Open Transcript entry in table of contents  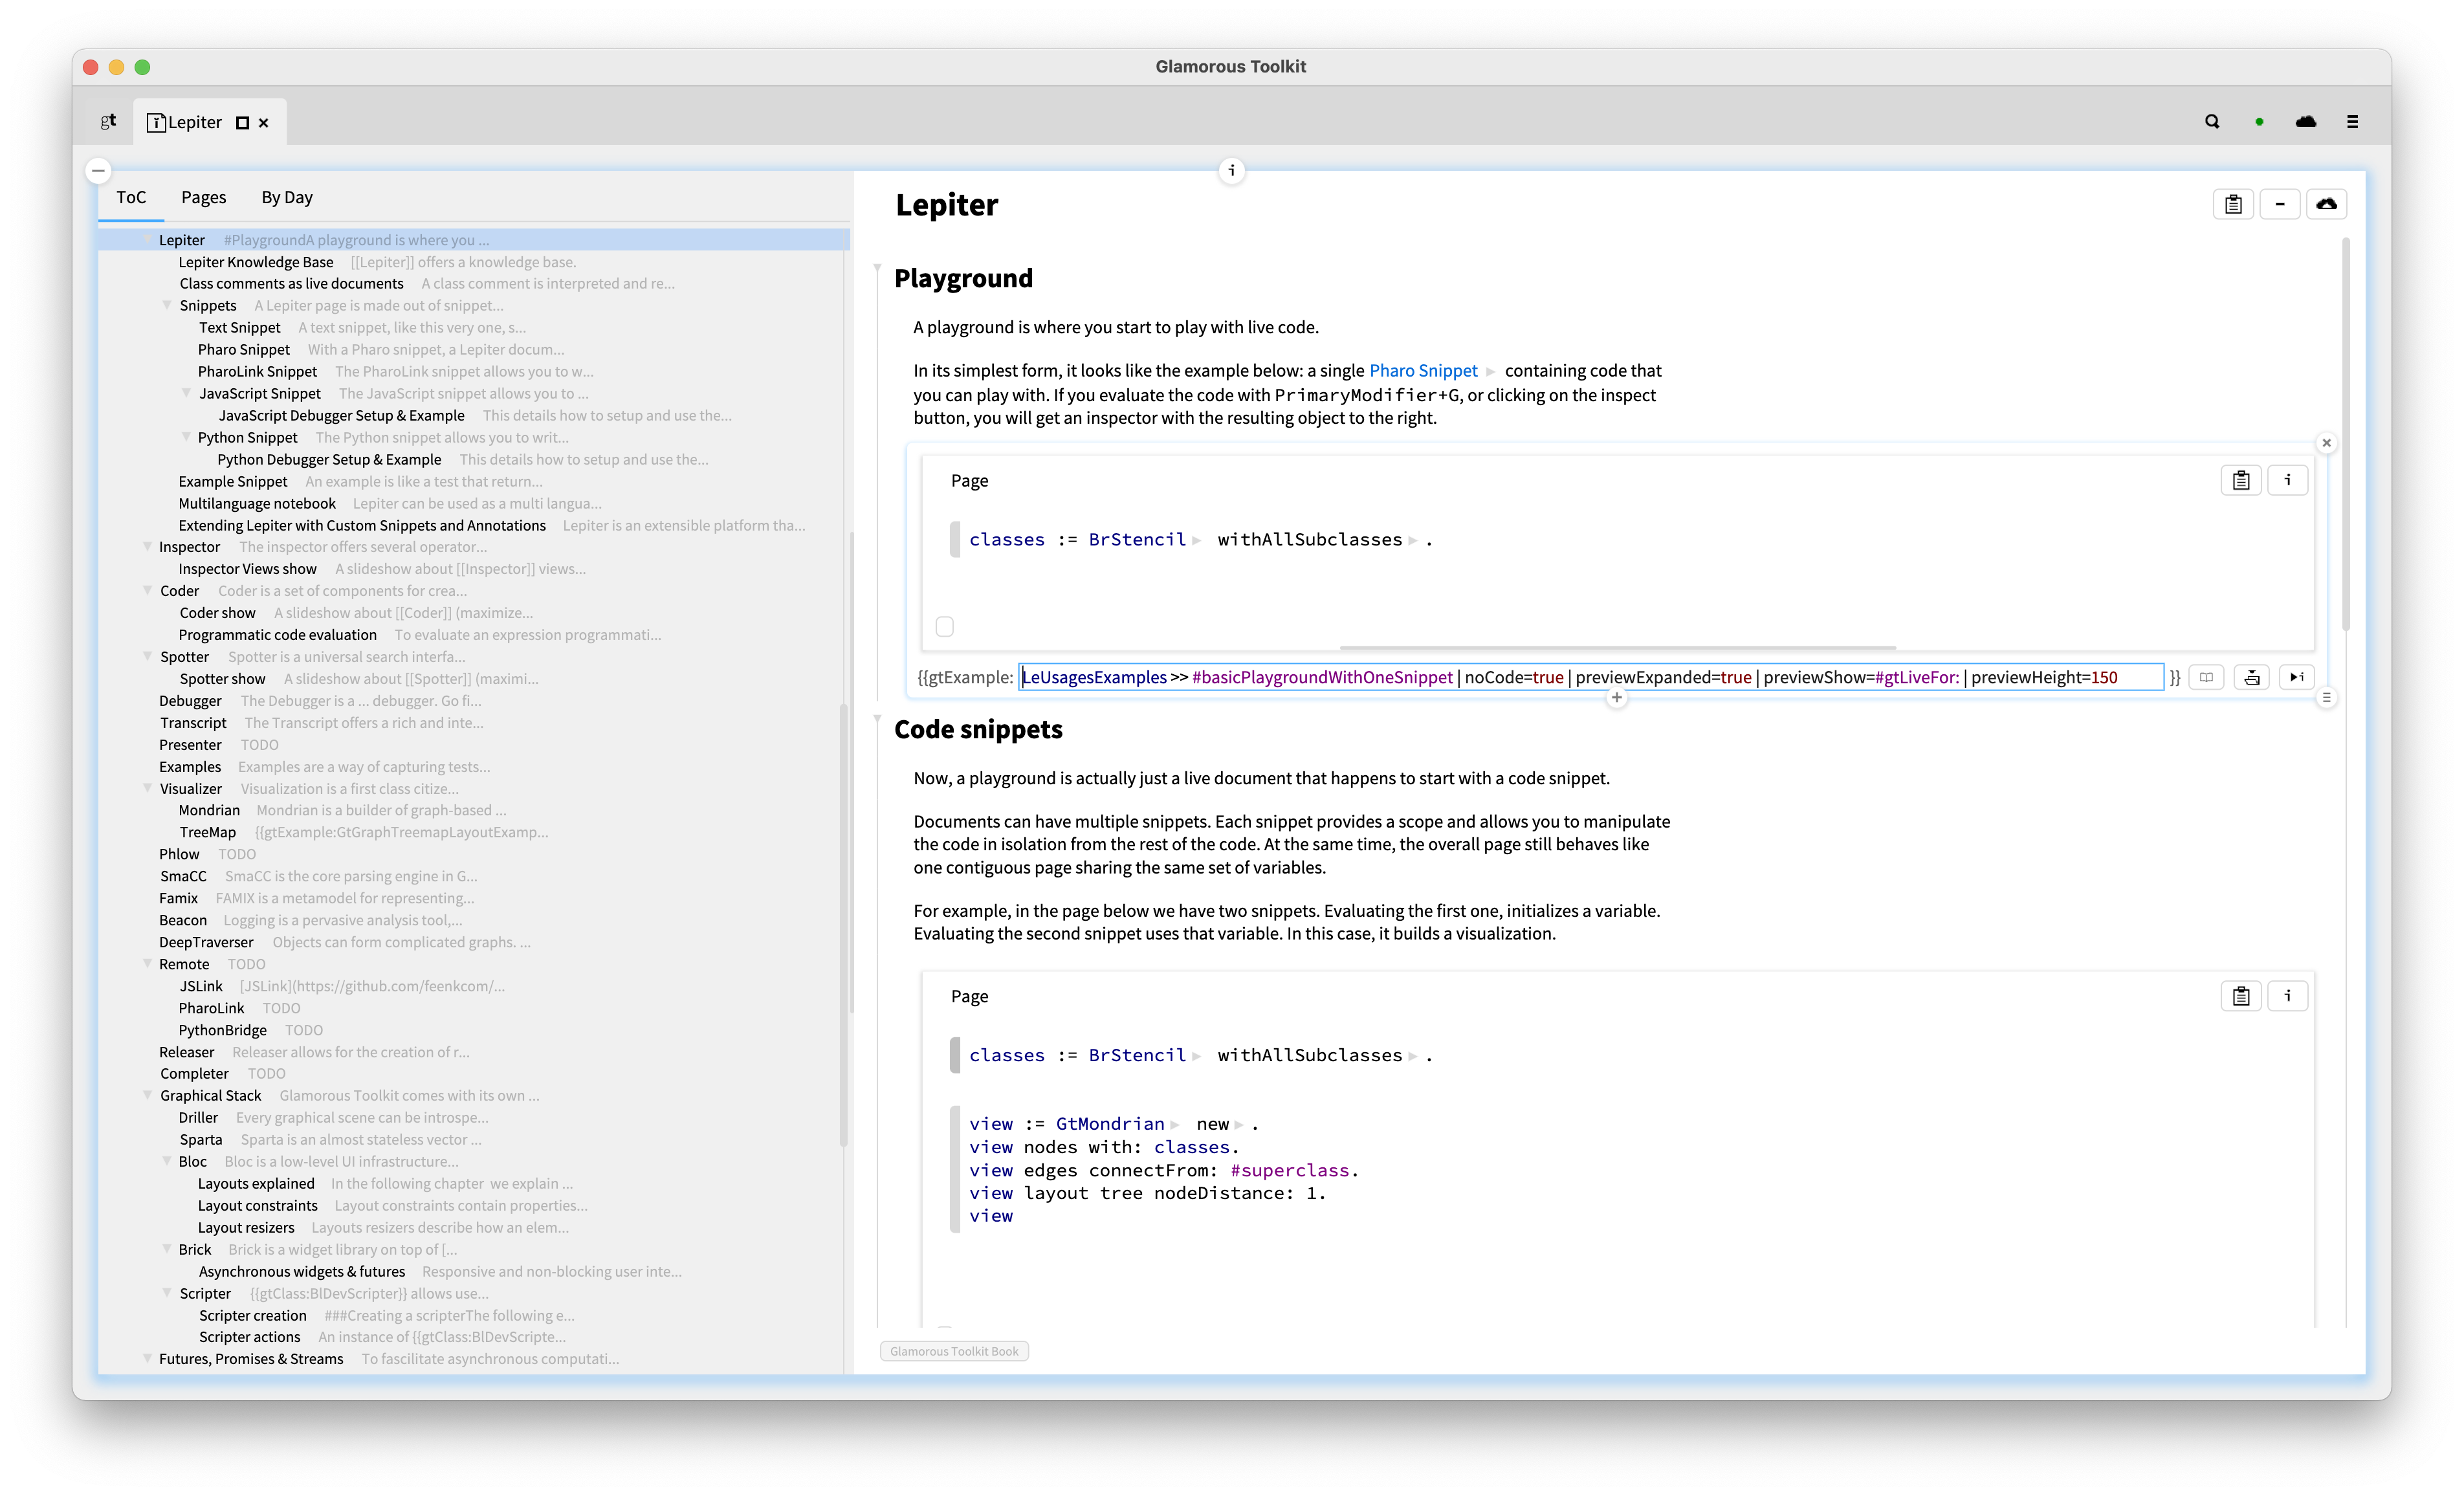[x=193, y=722]
